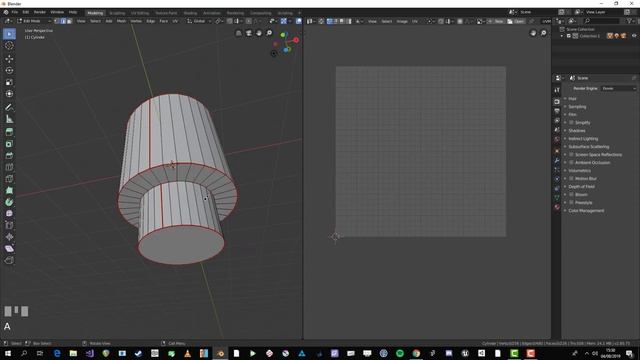Toggle Collection 1 visibility eye
Image resolution: width=640 pixels, height=360 pixels.
pyautogui.click(x=634, y=36)
